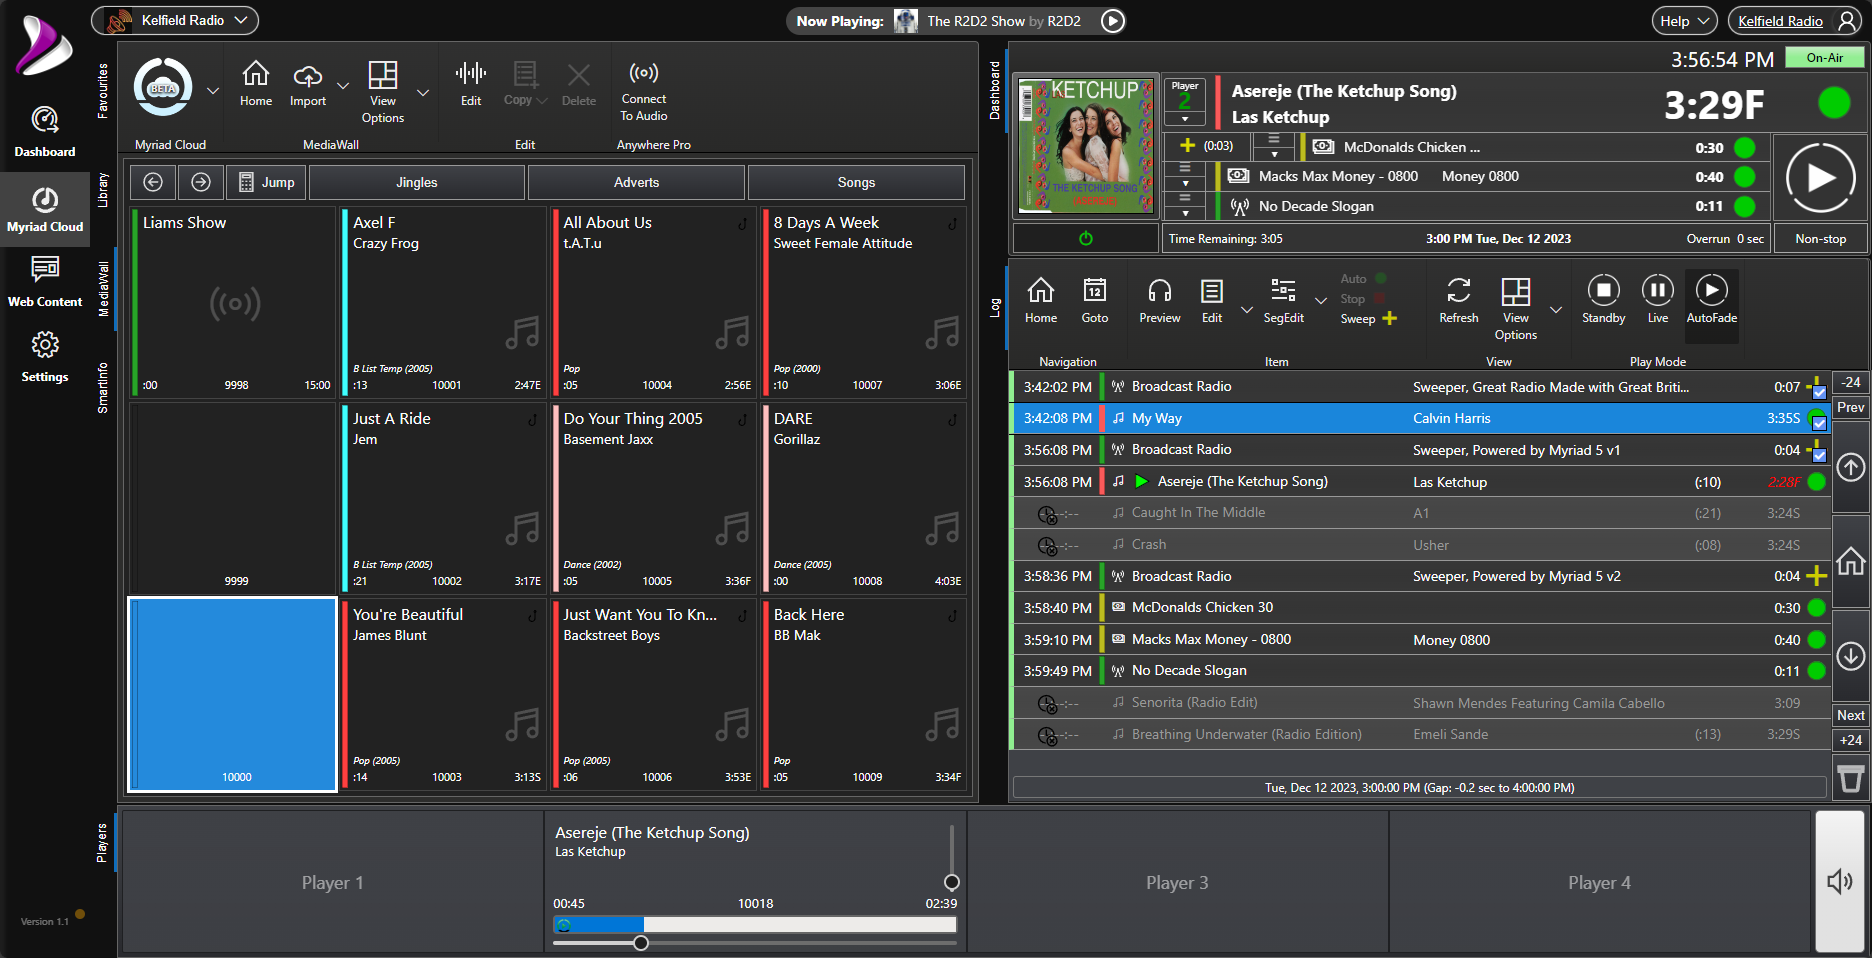Image resolution: width=1872 pixels, height=958 pixels.
Task: Toggle the dashboard power icon
Action: pos(1086,239)
